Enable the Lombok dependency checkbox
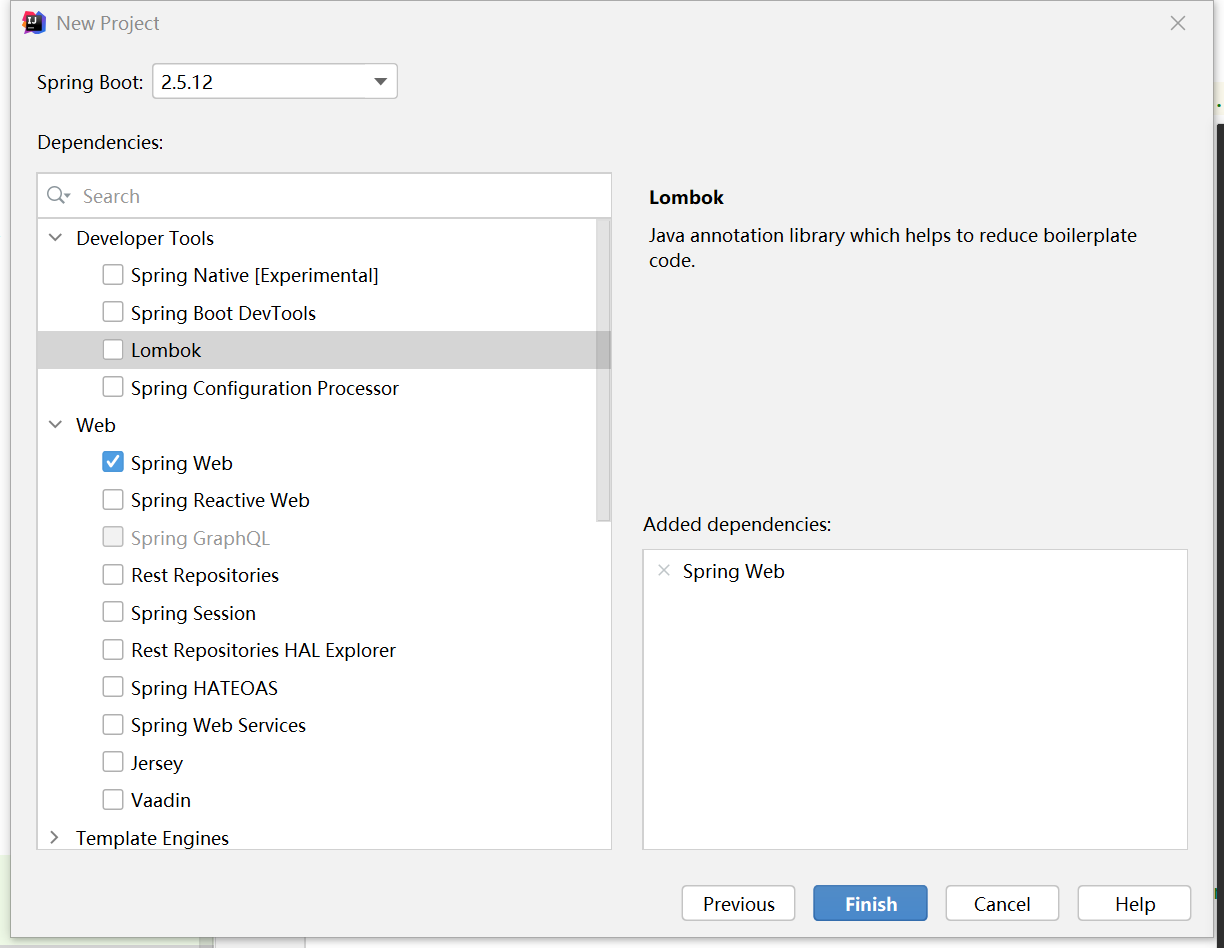This screenshot has width=1224, height=948. [x=113, y=350]
